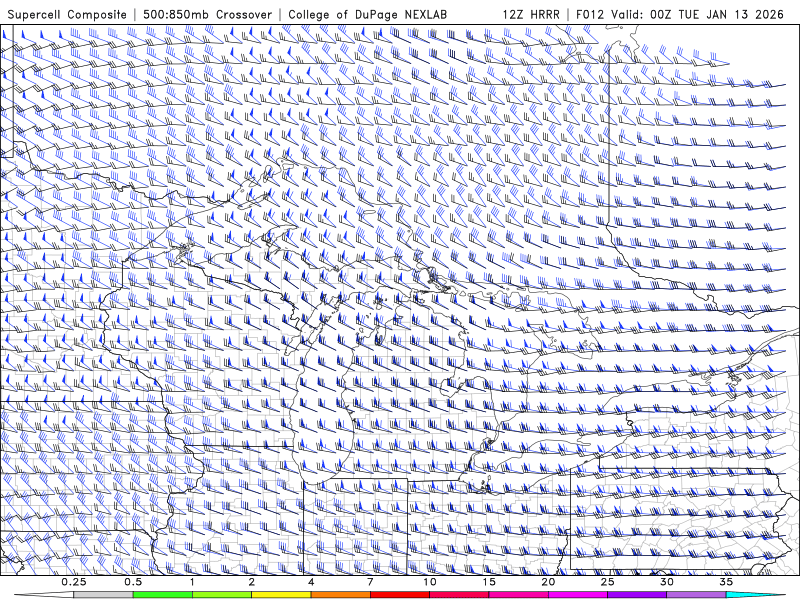Select the lavender swatch between 30 and 35
This screenshot has height=600, width=800.
pyautogui.click(x=696, y=595)
